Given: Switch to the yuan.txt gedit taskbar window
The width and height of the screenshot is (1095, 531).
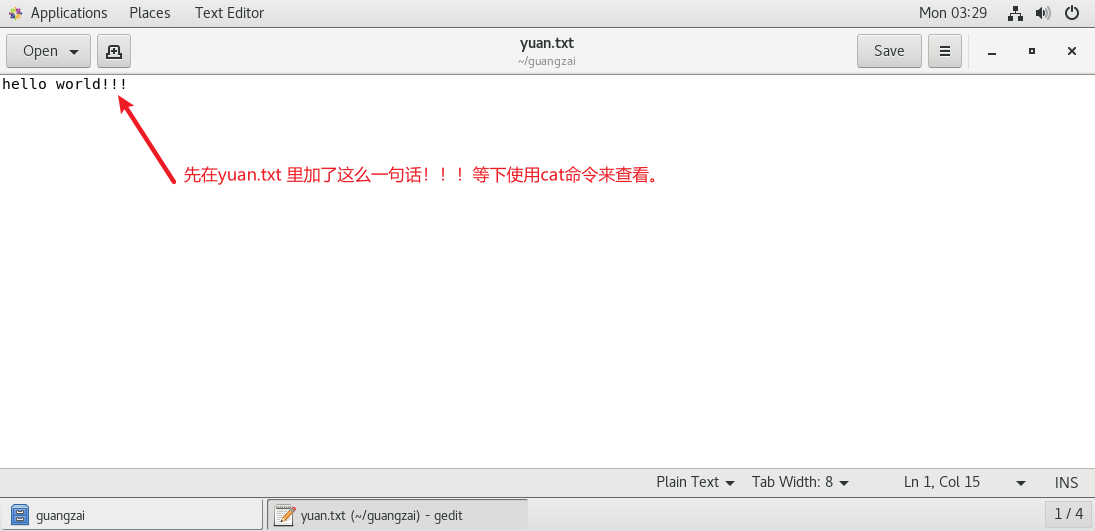Looking at the screenshot, I should click(x=397, y=516).
